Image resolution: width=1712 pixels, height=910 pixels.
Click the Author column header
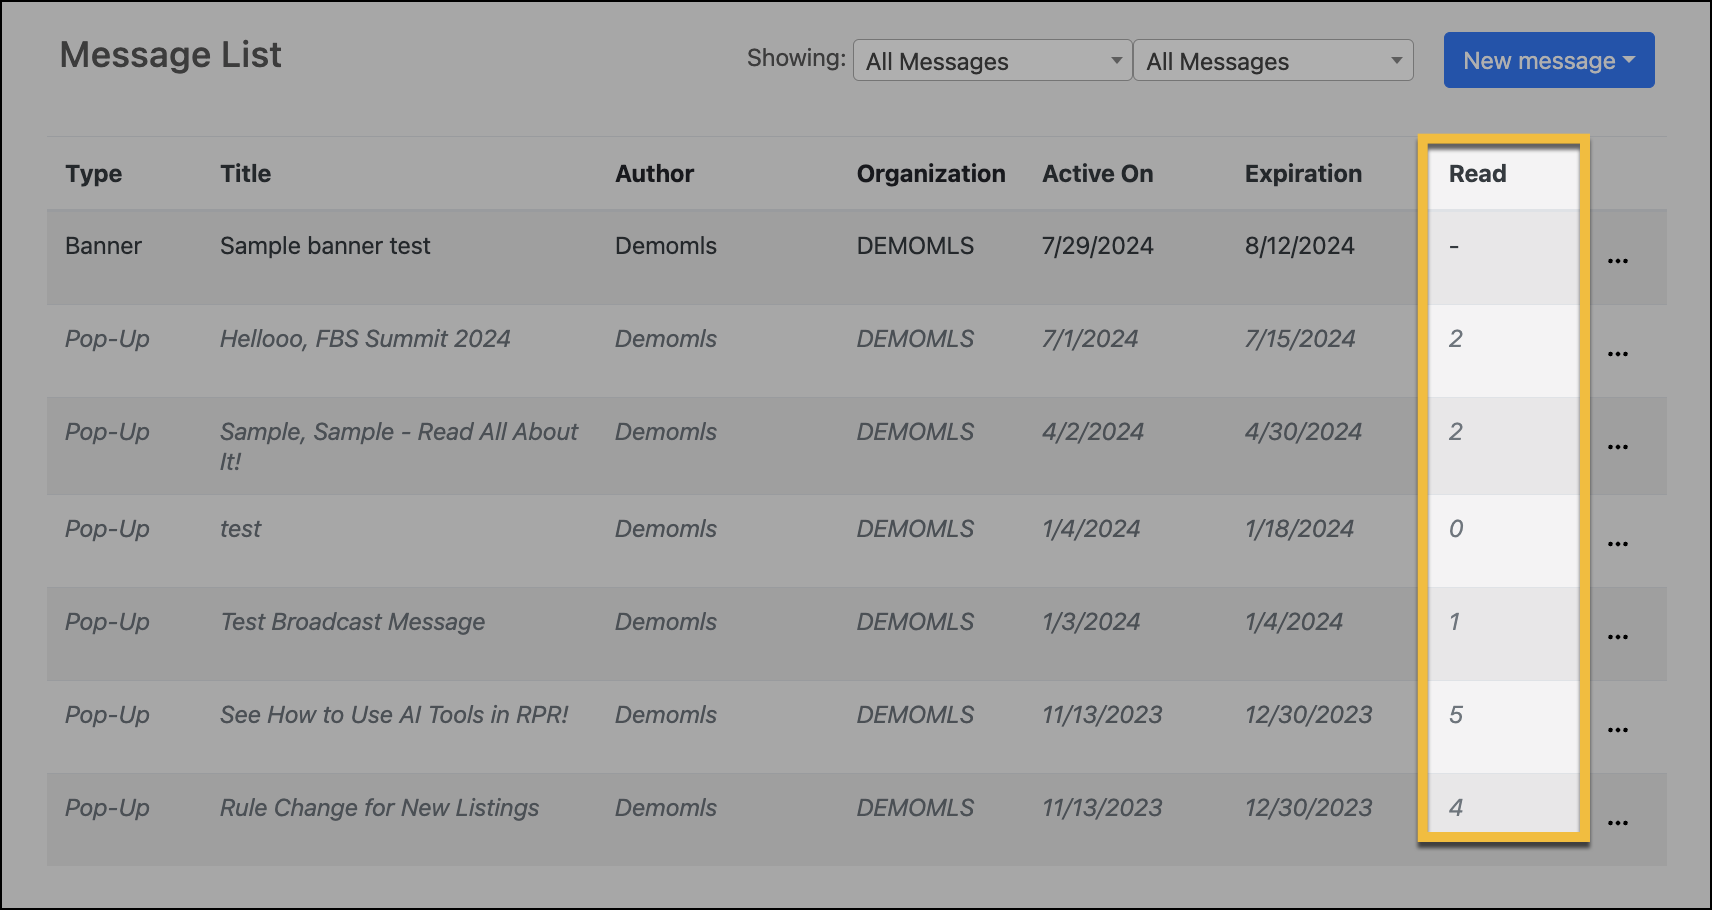[x=655, y=174]
